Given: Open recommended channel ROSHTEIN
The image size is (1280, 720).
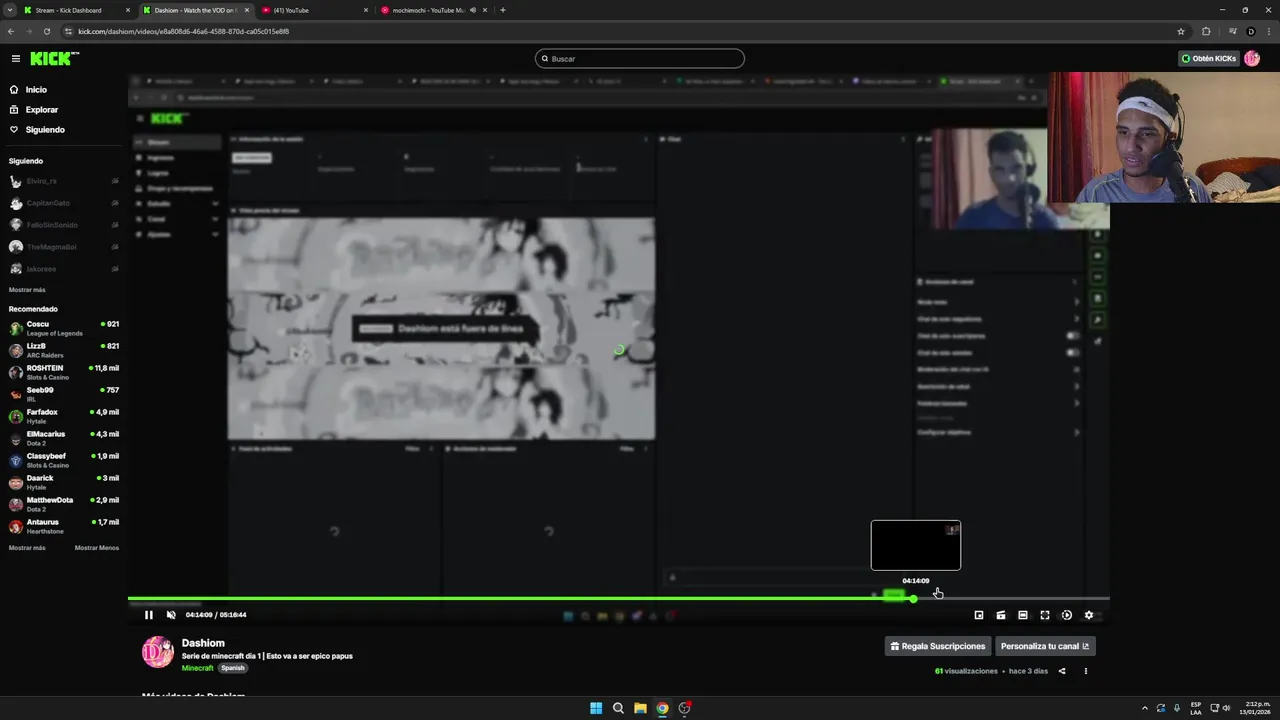Looking at the screenshot, I should coord(64,372).
